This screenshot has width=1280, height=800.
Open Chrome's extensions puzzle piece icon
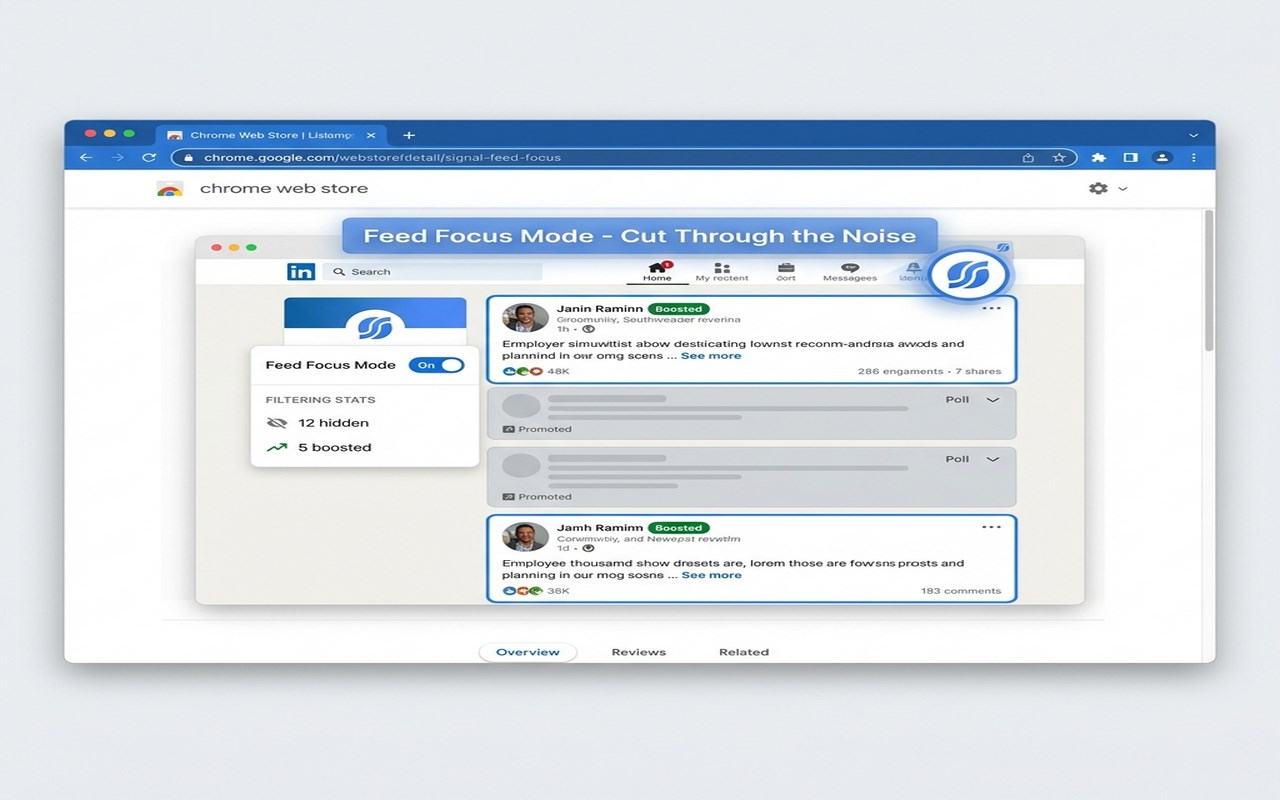1098,157
